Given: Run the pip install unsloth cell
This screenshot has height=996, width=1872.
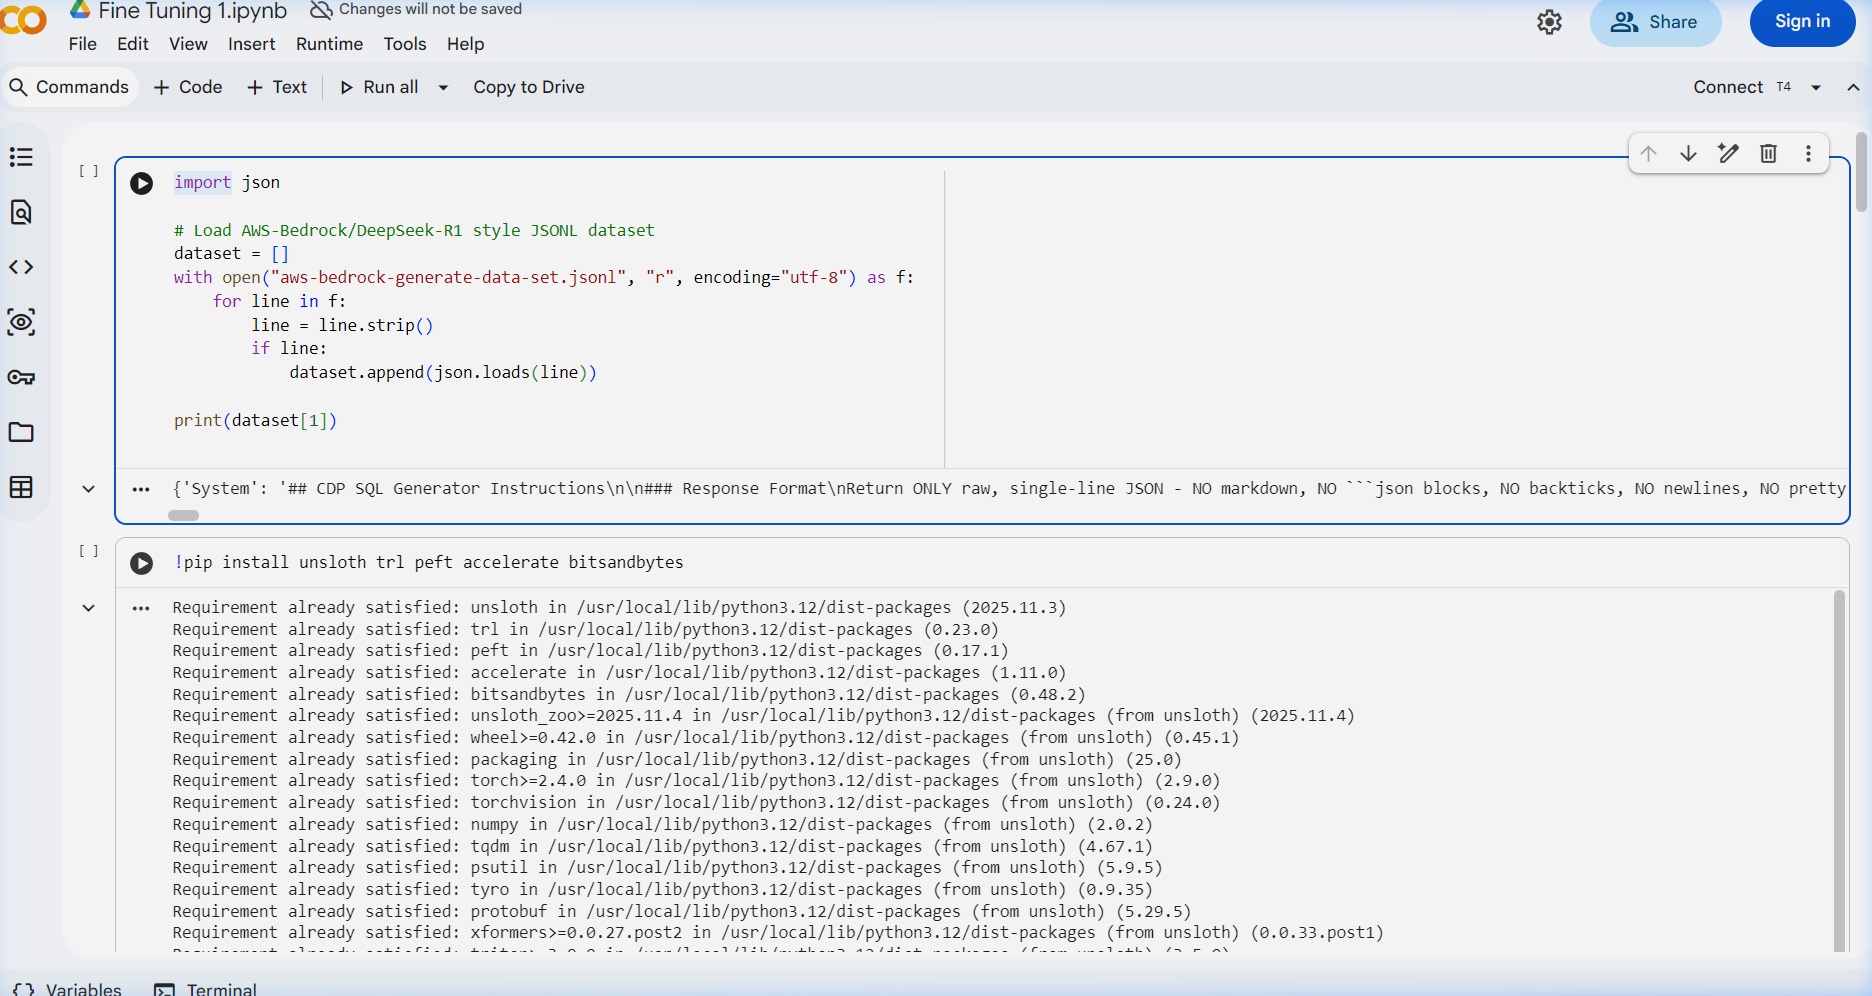Looking at the screenshot, I should coord(142,563).
